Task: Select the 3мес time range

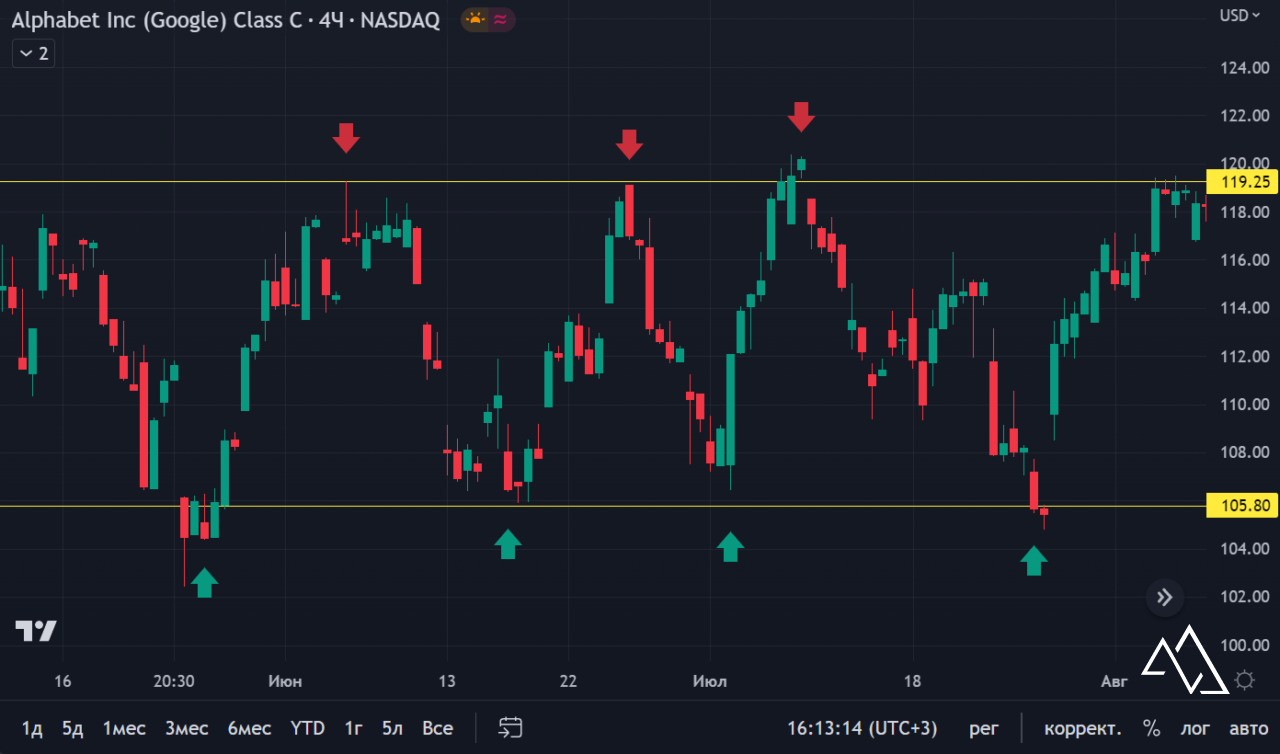Action: [x=187, y=728]
